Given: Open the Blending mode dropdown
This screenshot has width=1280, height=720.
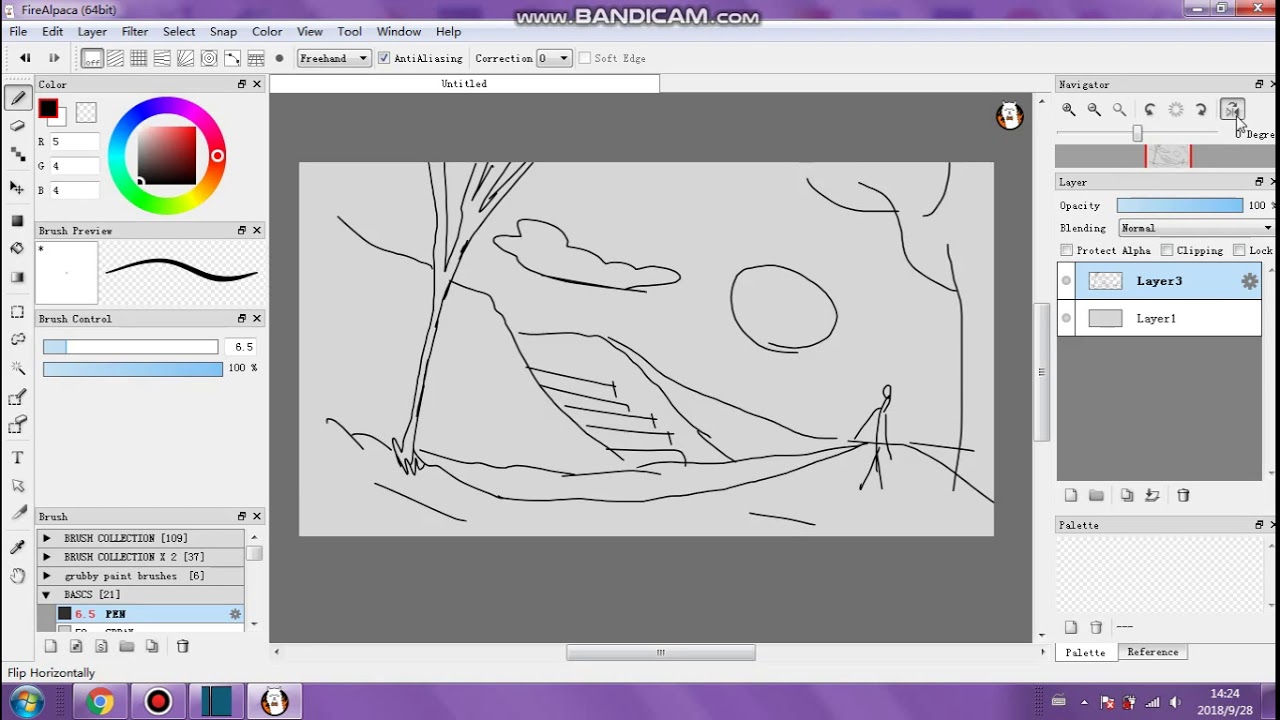Looking at the screenshot, I should click(x=1196, y=228).
